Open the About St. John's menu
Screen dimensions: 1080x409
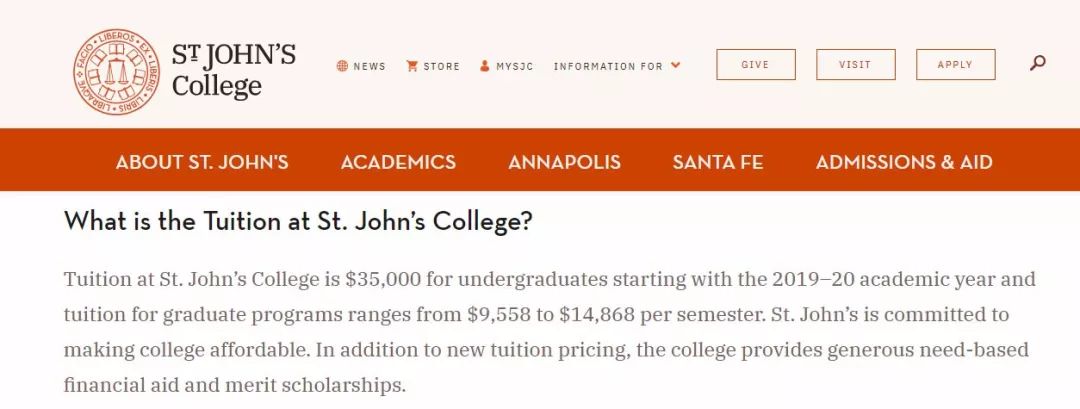[202, 162]
